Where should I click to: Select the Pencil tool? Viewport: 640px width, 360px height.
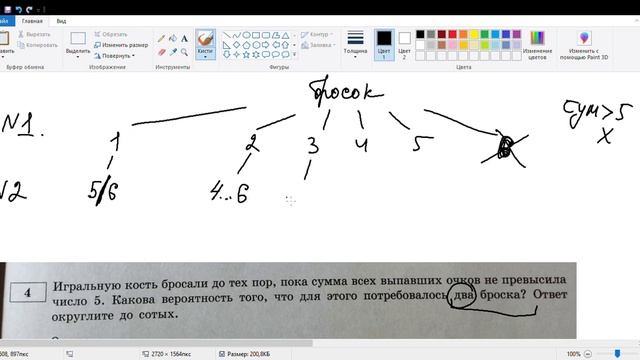tap(162, 38)
